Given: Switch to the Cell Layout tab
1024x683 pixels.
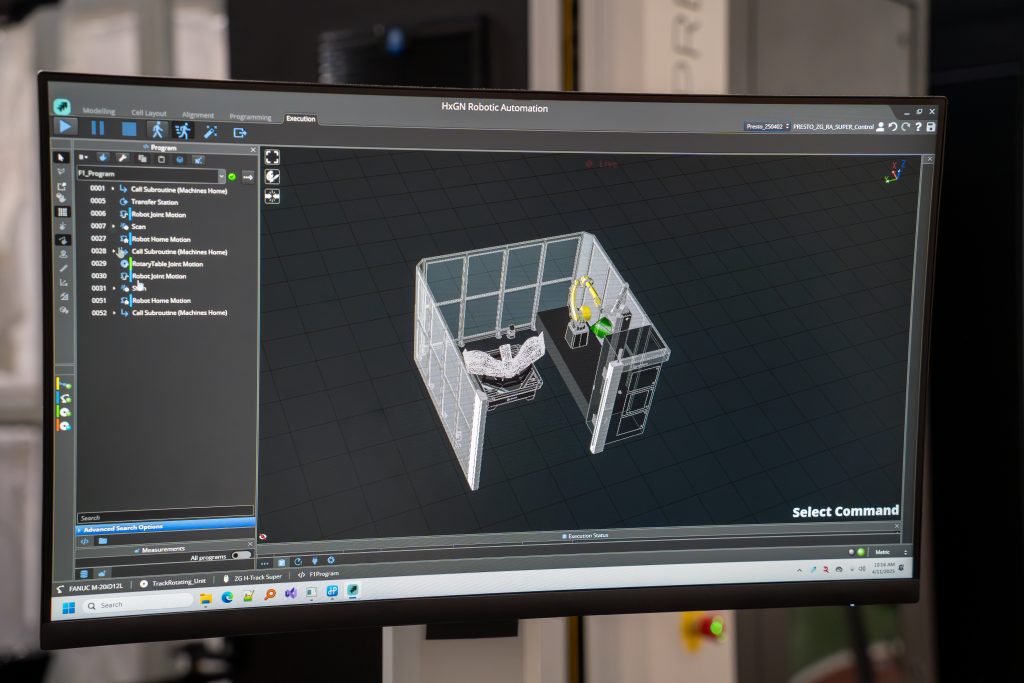Looking at the screenshot, I should [x=149, y=114].
